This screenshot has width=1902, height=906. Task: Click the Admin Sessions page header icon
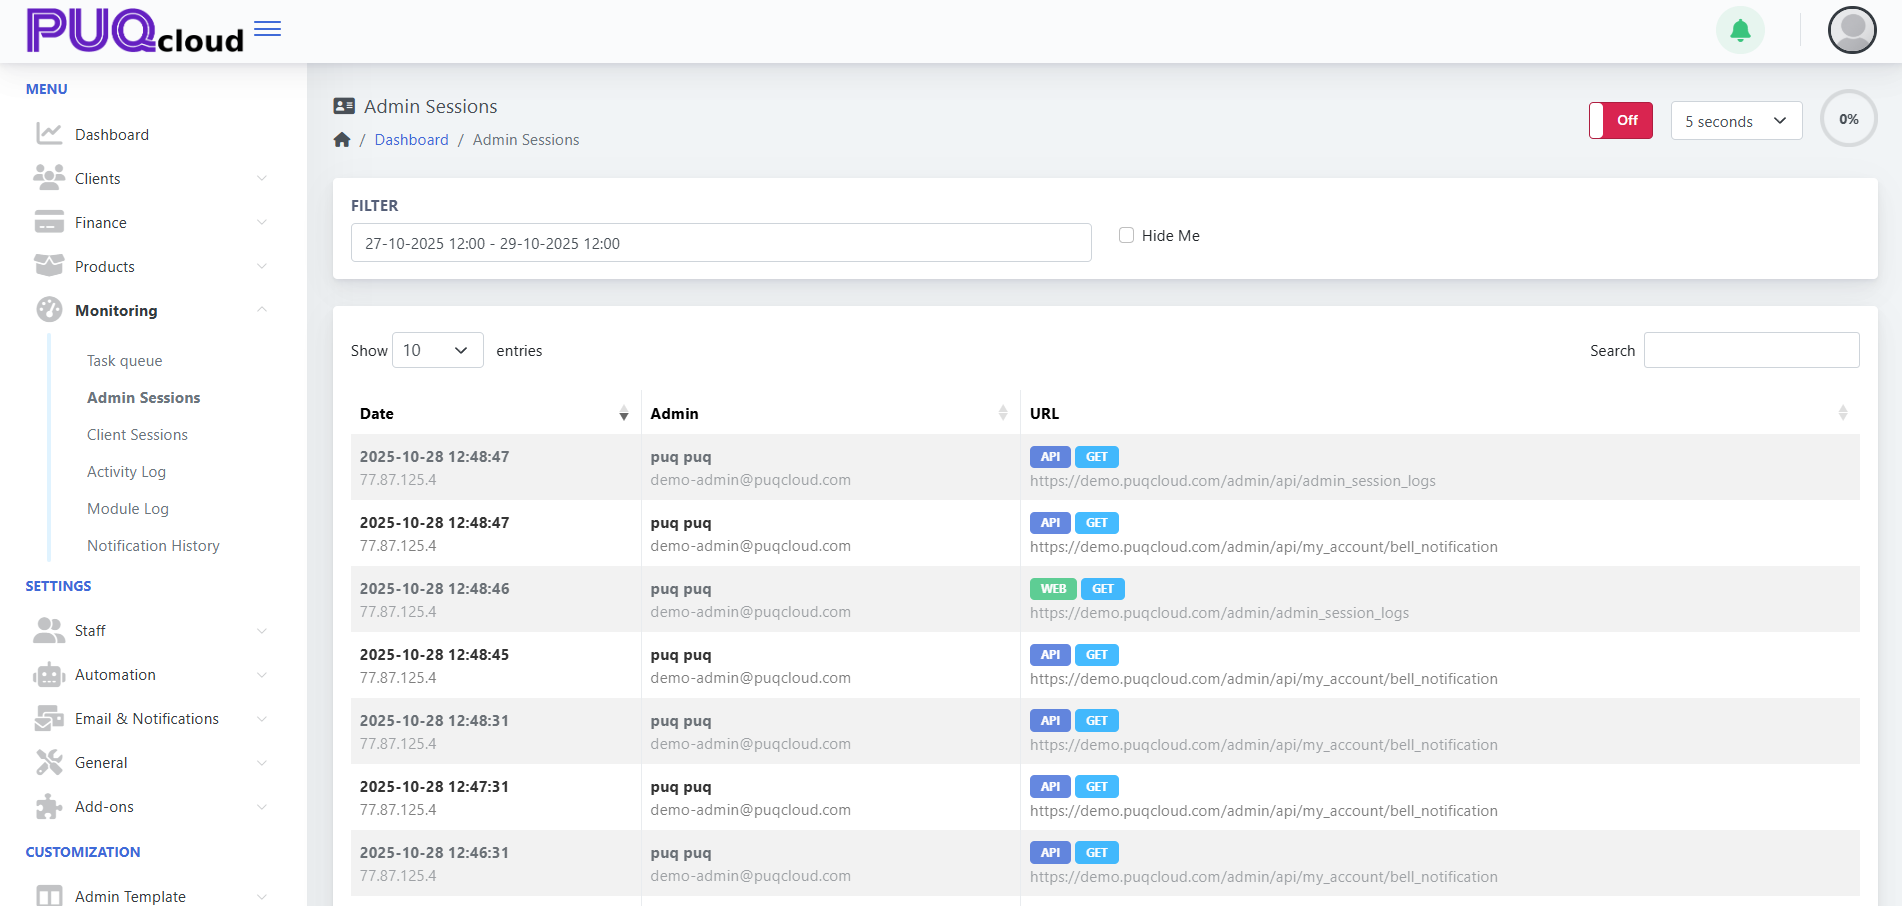click(343, 105)
